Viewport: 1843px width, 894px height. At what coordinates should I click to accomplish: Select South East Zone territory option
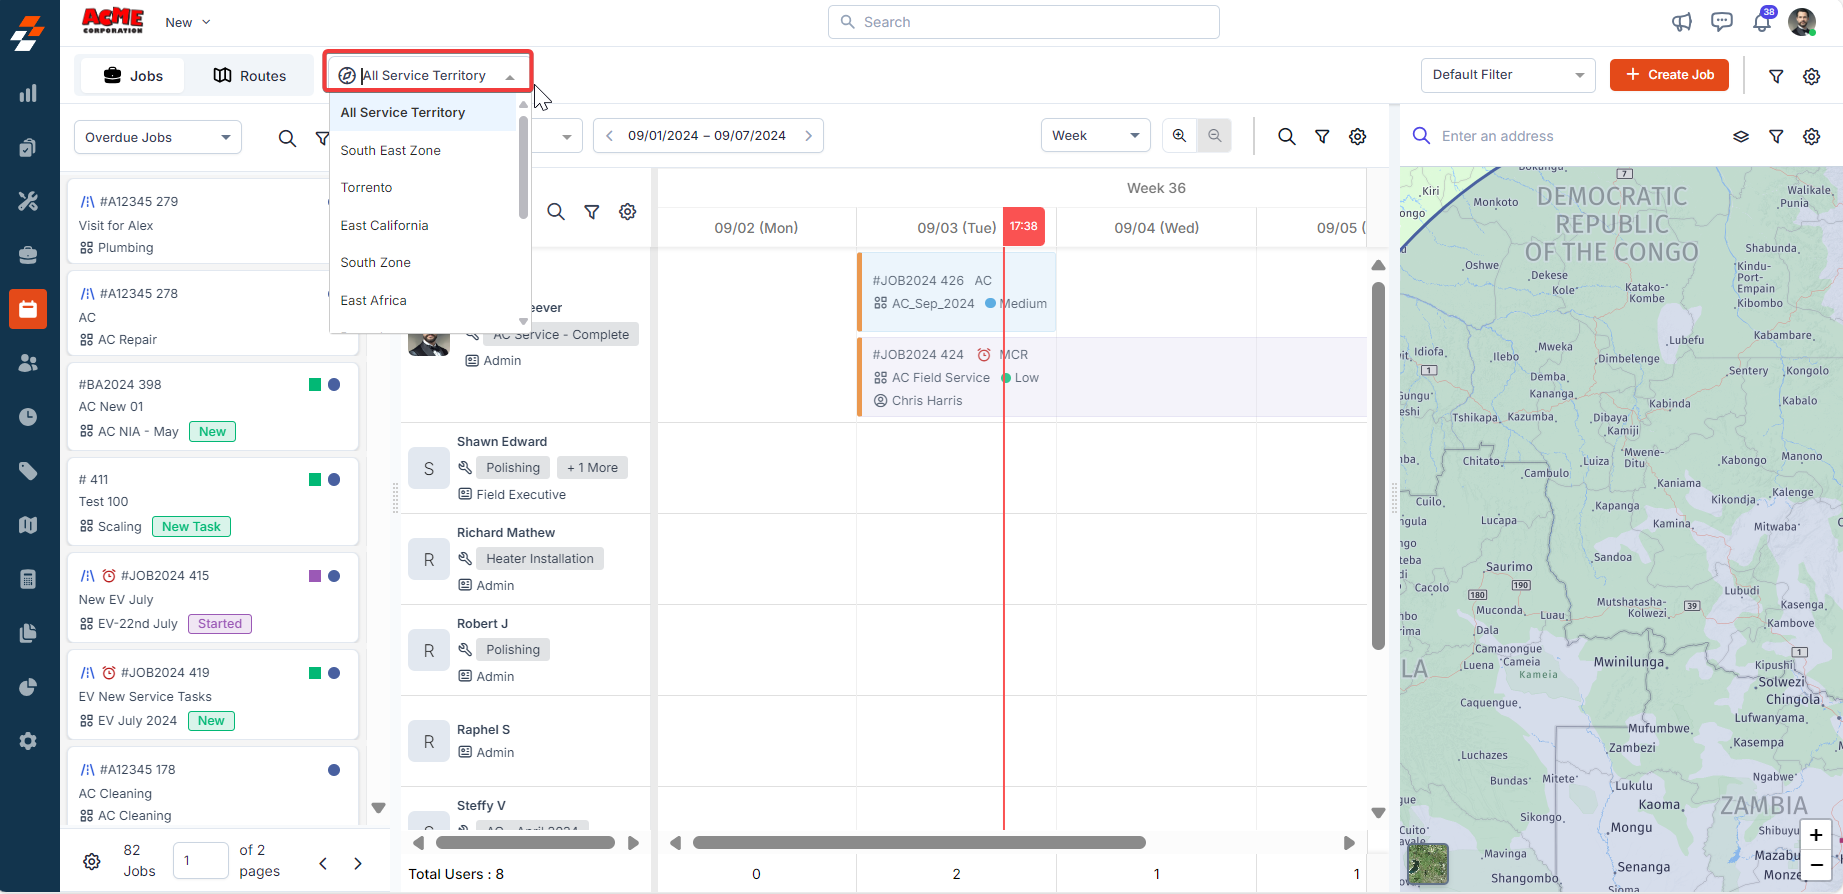(391, 150)
